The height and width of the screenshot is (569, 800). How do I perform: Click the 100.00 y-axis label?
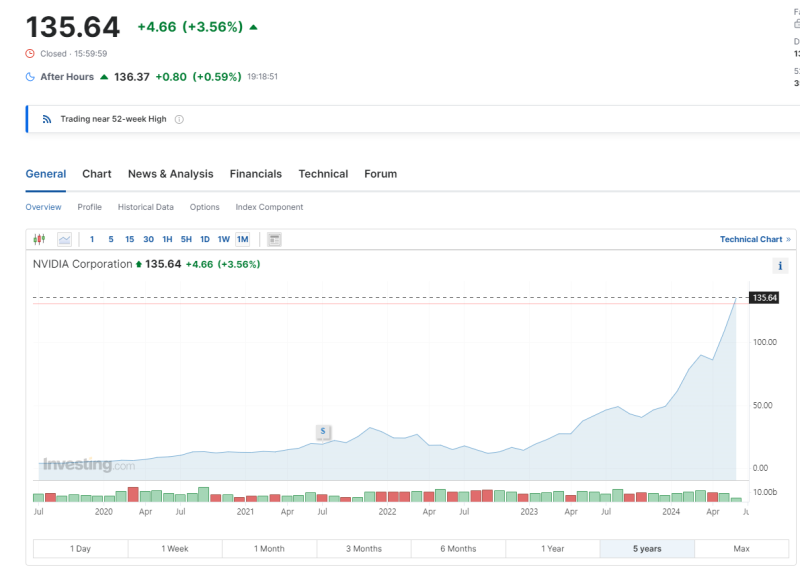765,342
